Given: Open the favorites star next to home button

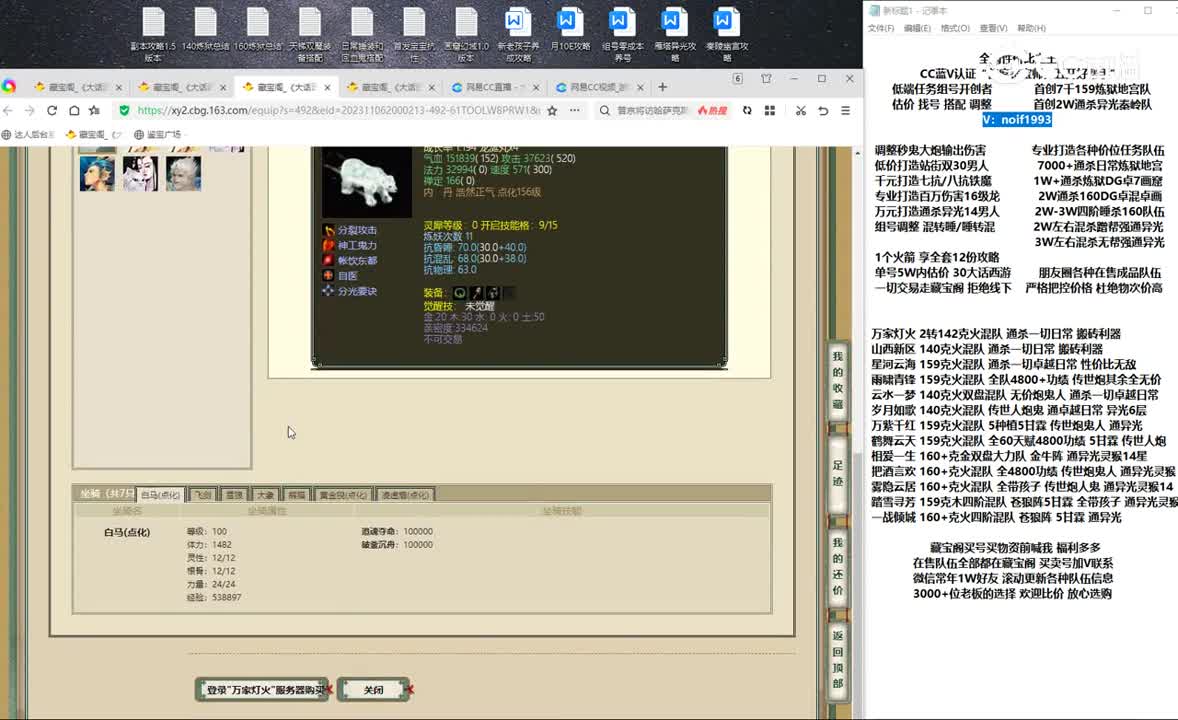Looking at the screenshot, I should [95, 110].
